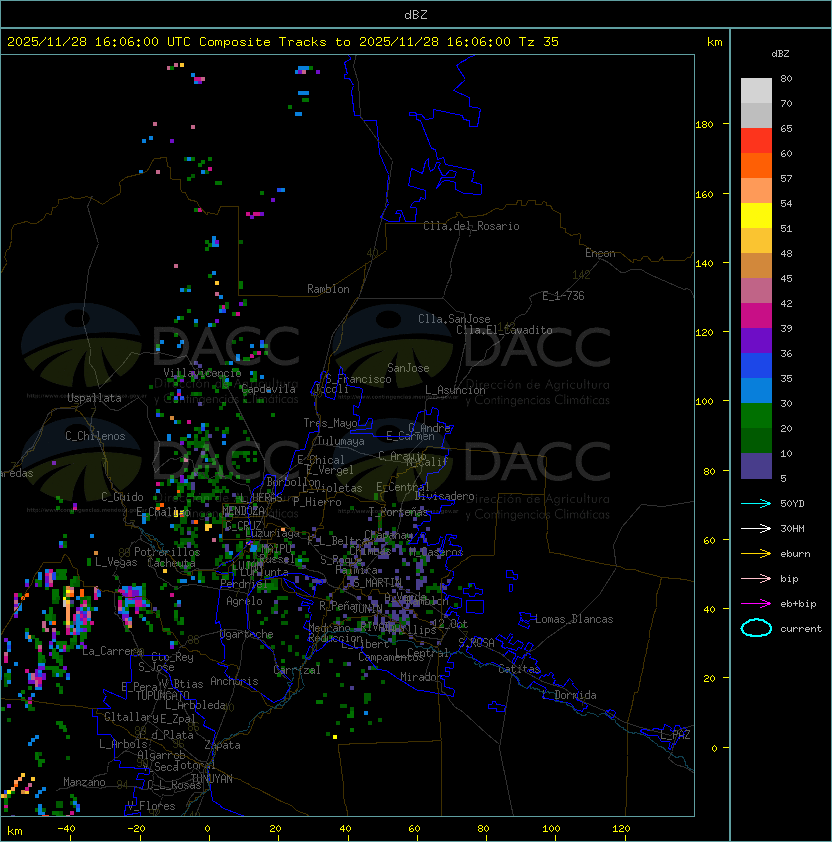Select the yellow 54 dBZ color swatch

[x=756, y=216]
